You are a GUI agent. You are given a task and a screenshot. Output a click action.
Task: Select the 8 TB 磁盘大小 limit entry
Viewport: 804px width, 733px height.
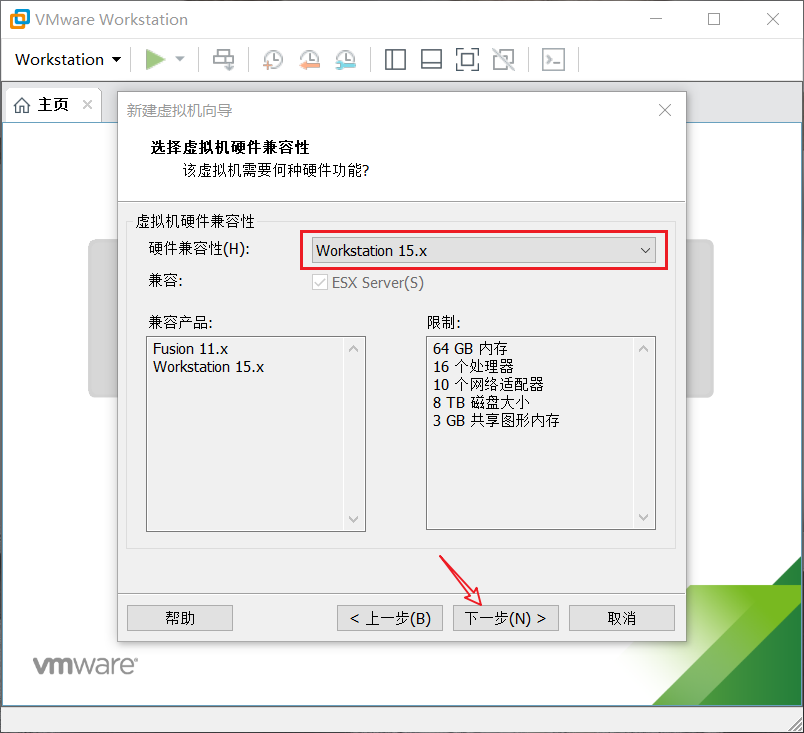[481, 402]
